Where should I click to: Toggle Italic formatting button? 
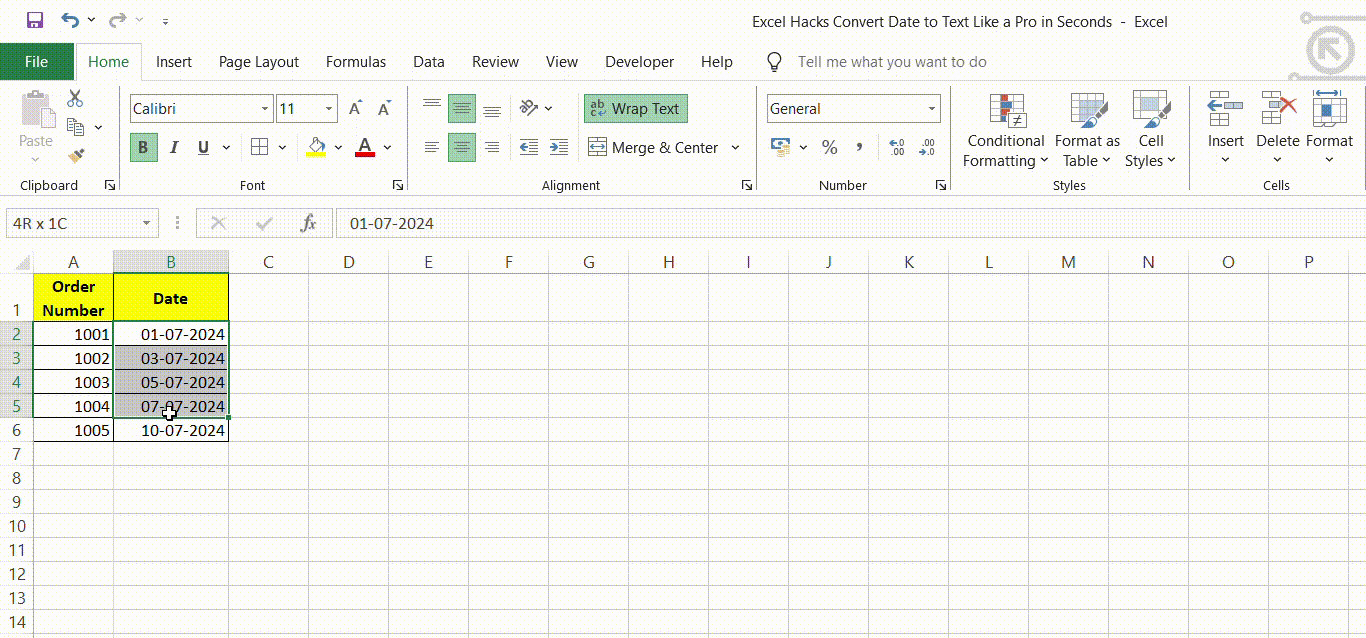tap(174, 148)
